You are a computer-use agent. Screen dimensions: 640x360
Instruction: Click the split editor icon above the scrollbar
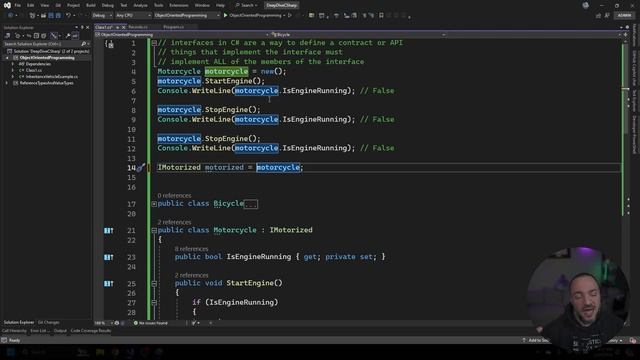pyautogui.click(x=625, y=35)
